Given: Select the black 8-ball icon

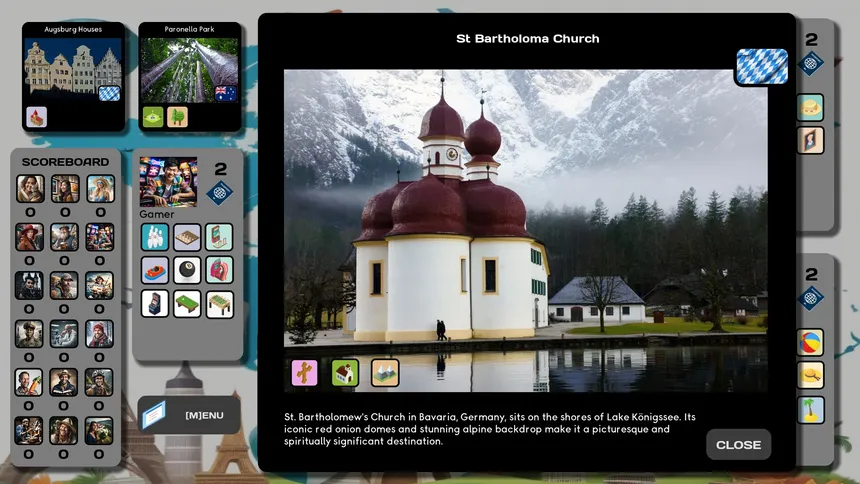Looking at the screenshot, I should tap(187, 270).
